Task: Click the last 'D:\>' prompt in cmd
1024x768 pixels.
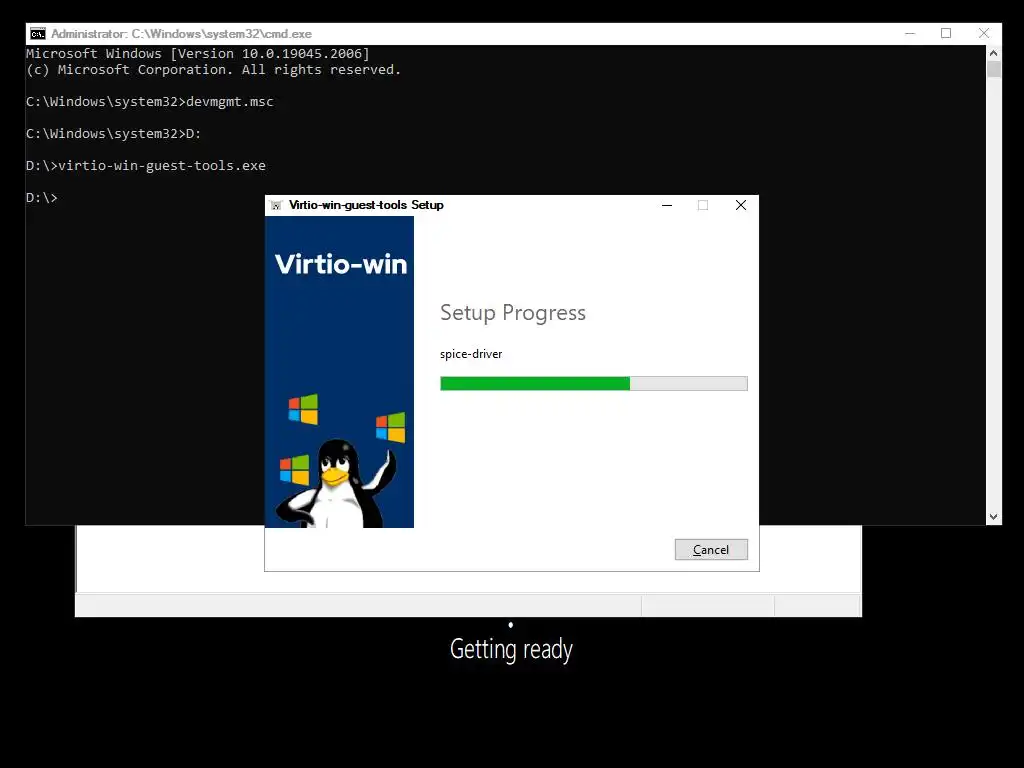Action: point(42,198)
